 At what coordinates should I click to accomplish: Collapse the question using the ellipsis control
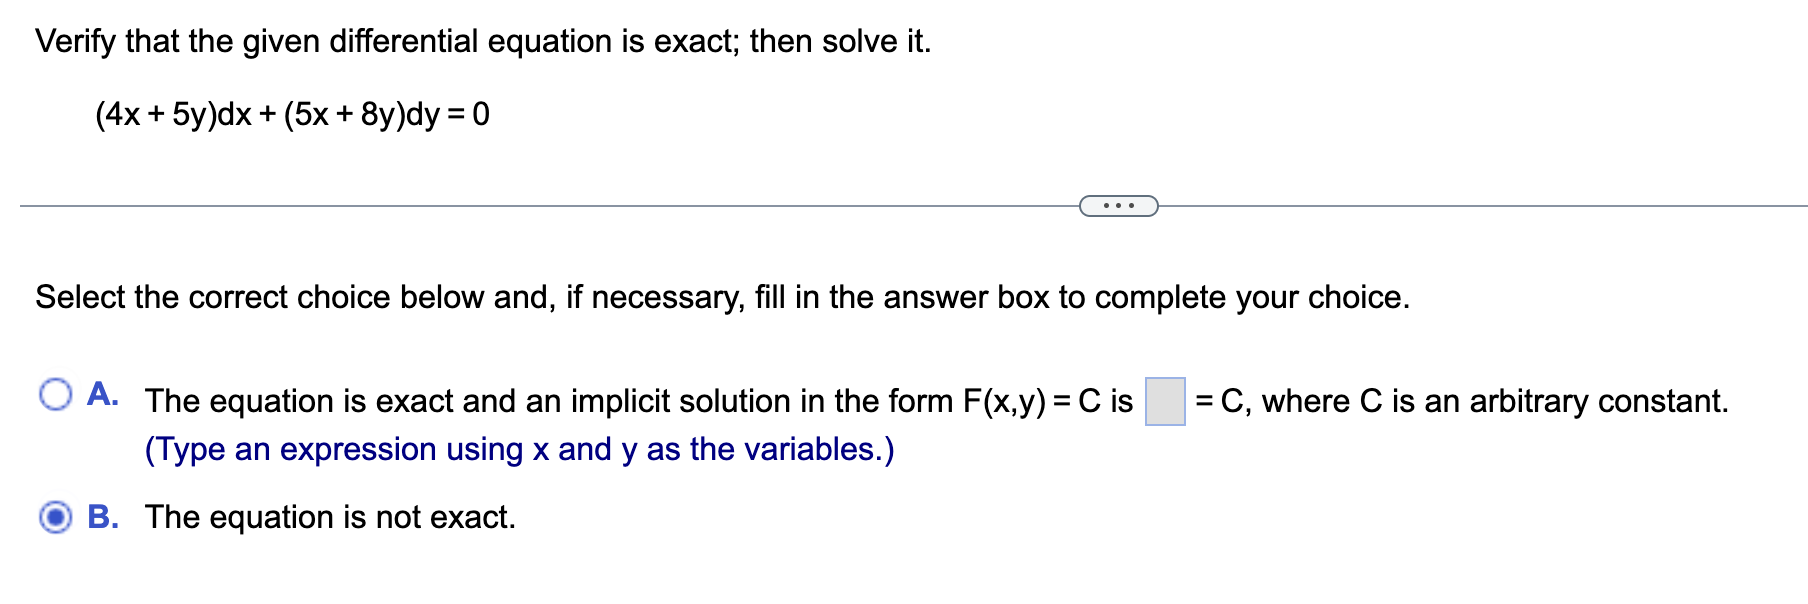1117,204
